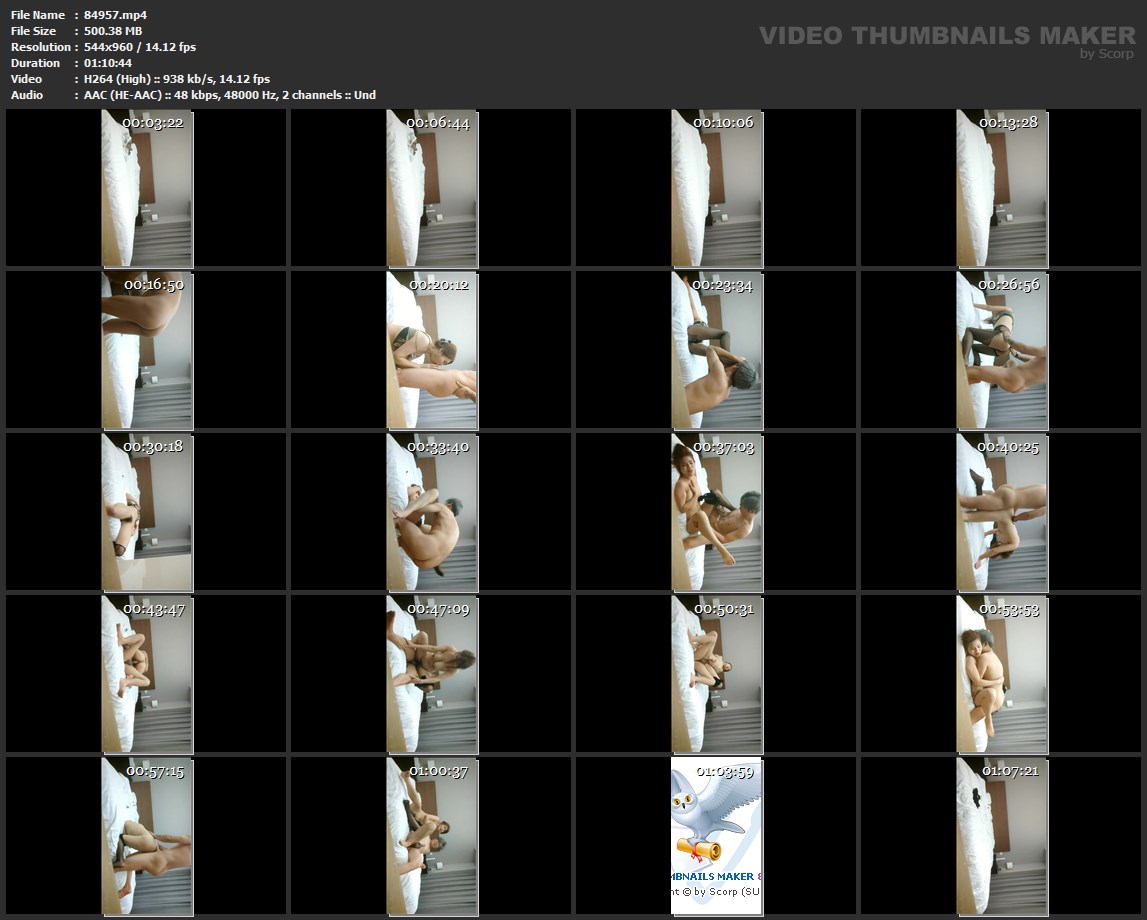1147x920 pixels.
Task: Click the 00:16:50 timestamp label
Action: pyautogui.click(x=153, y=285)
